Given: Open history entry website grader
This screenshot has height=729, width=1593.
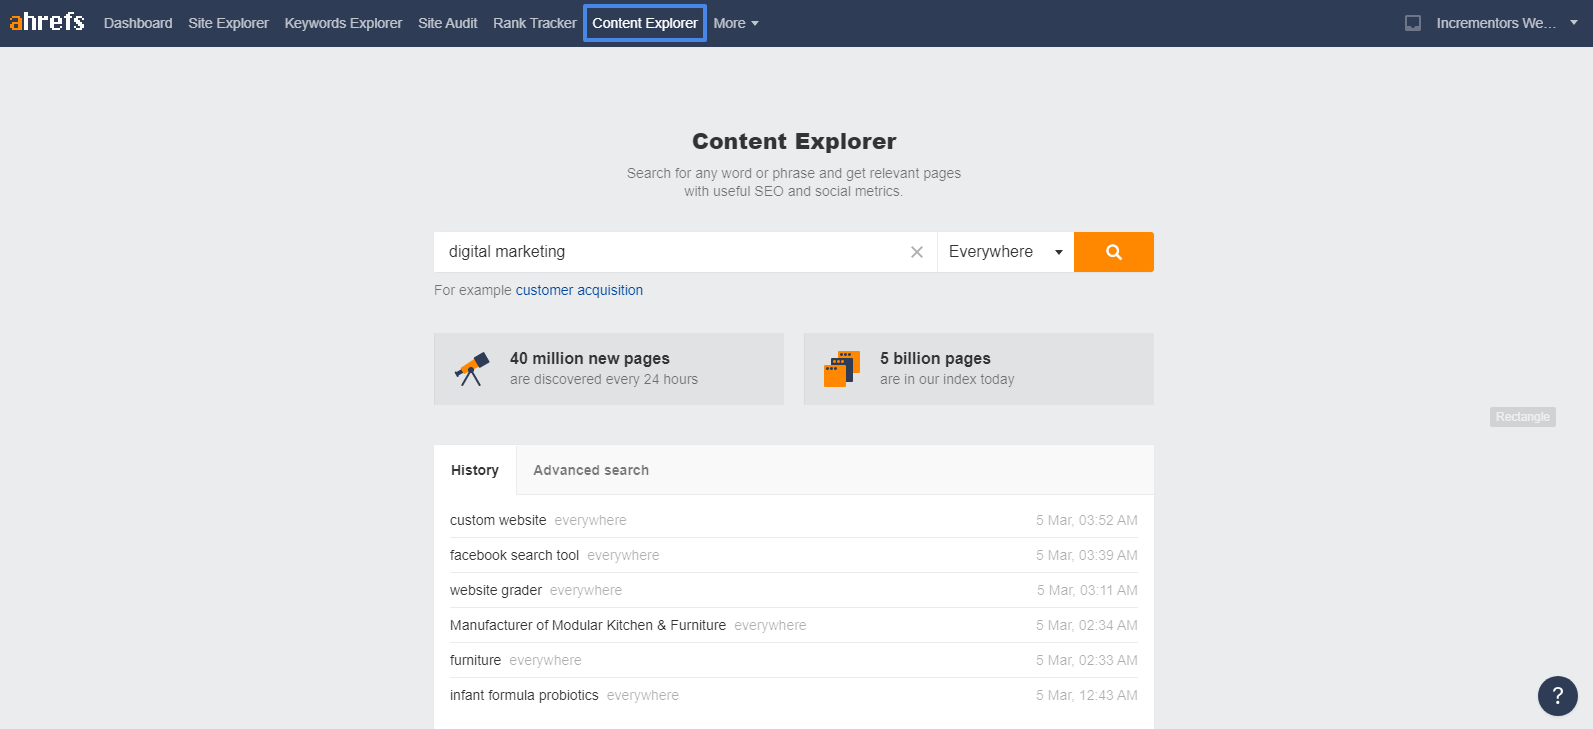Looking at the screenshot, I should click(x=496, y=590).
